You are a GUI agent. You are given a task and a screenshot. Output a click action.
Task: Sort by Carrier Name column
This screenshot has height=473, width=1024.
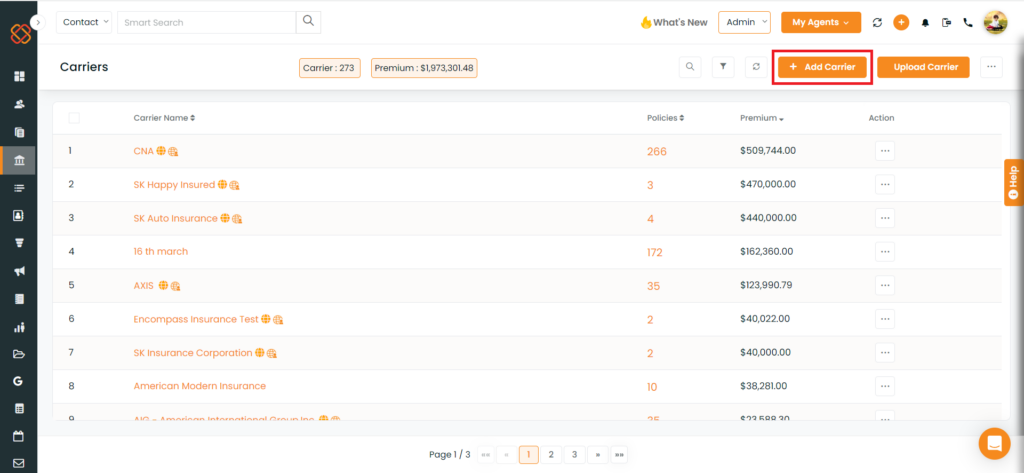[x=164, y=118]
